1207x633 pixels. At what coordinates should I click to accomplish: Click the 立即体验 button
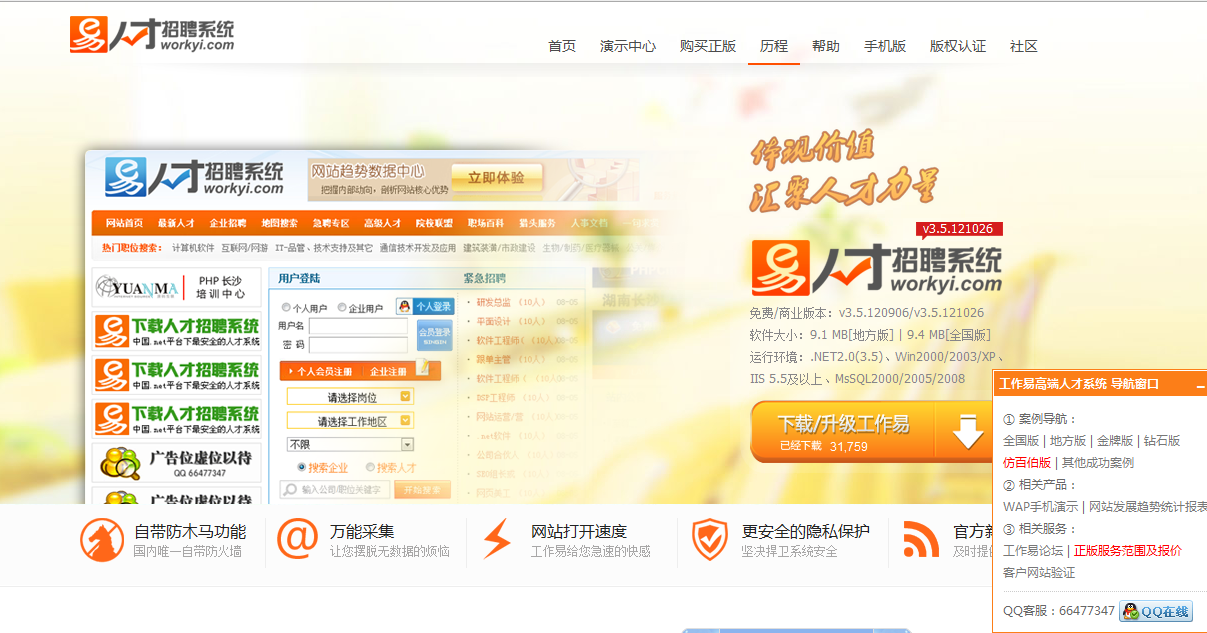click(496, 178)
